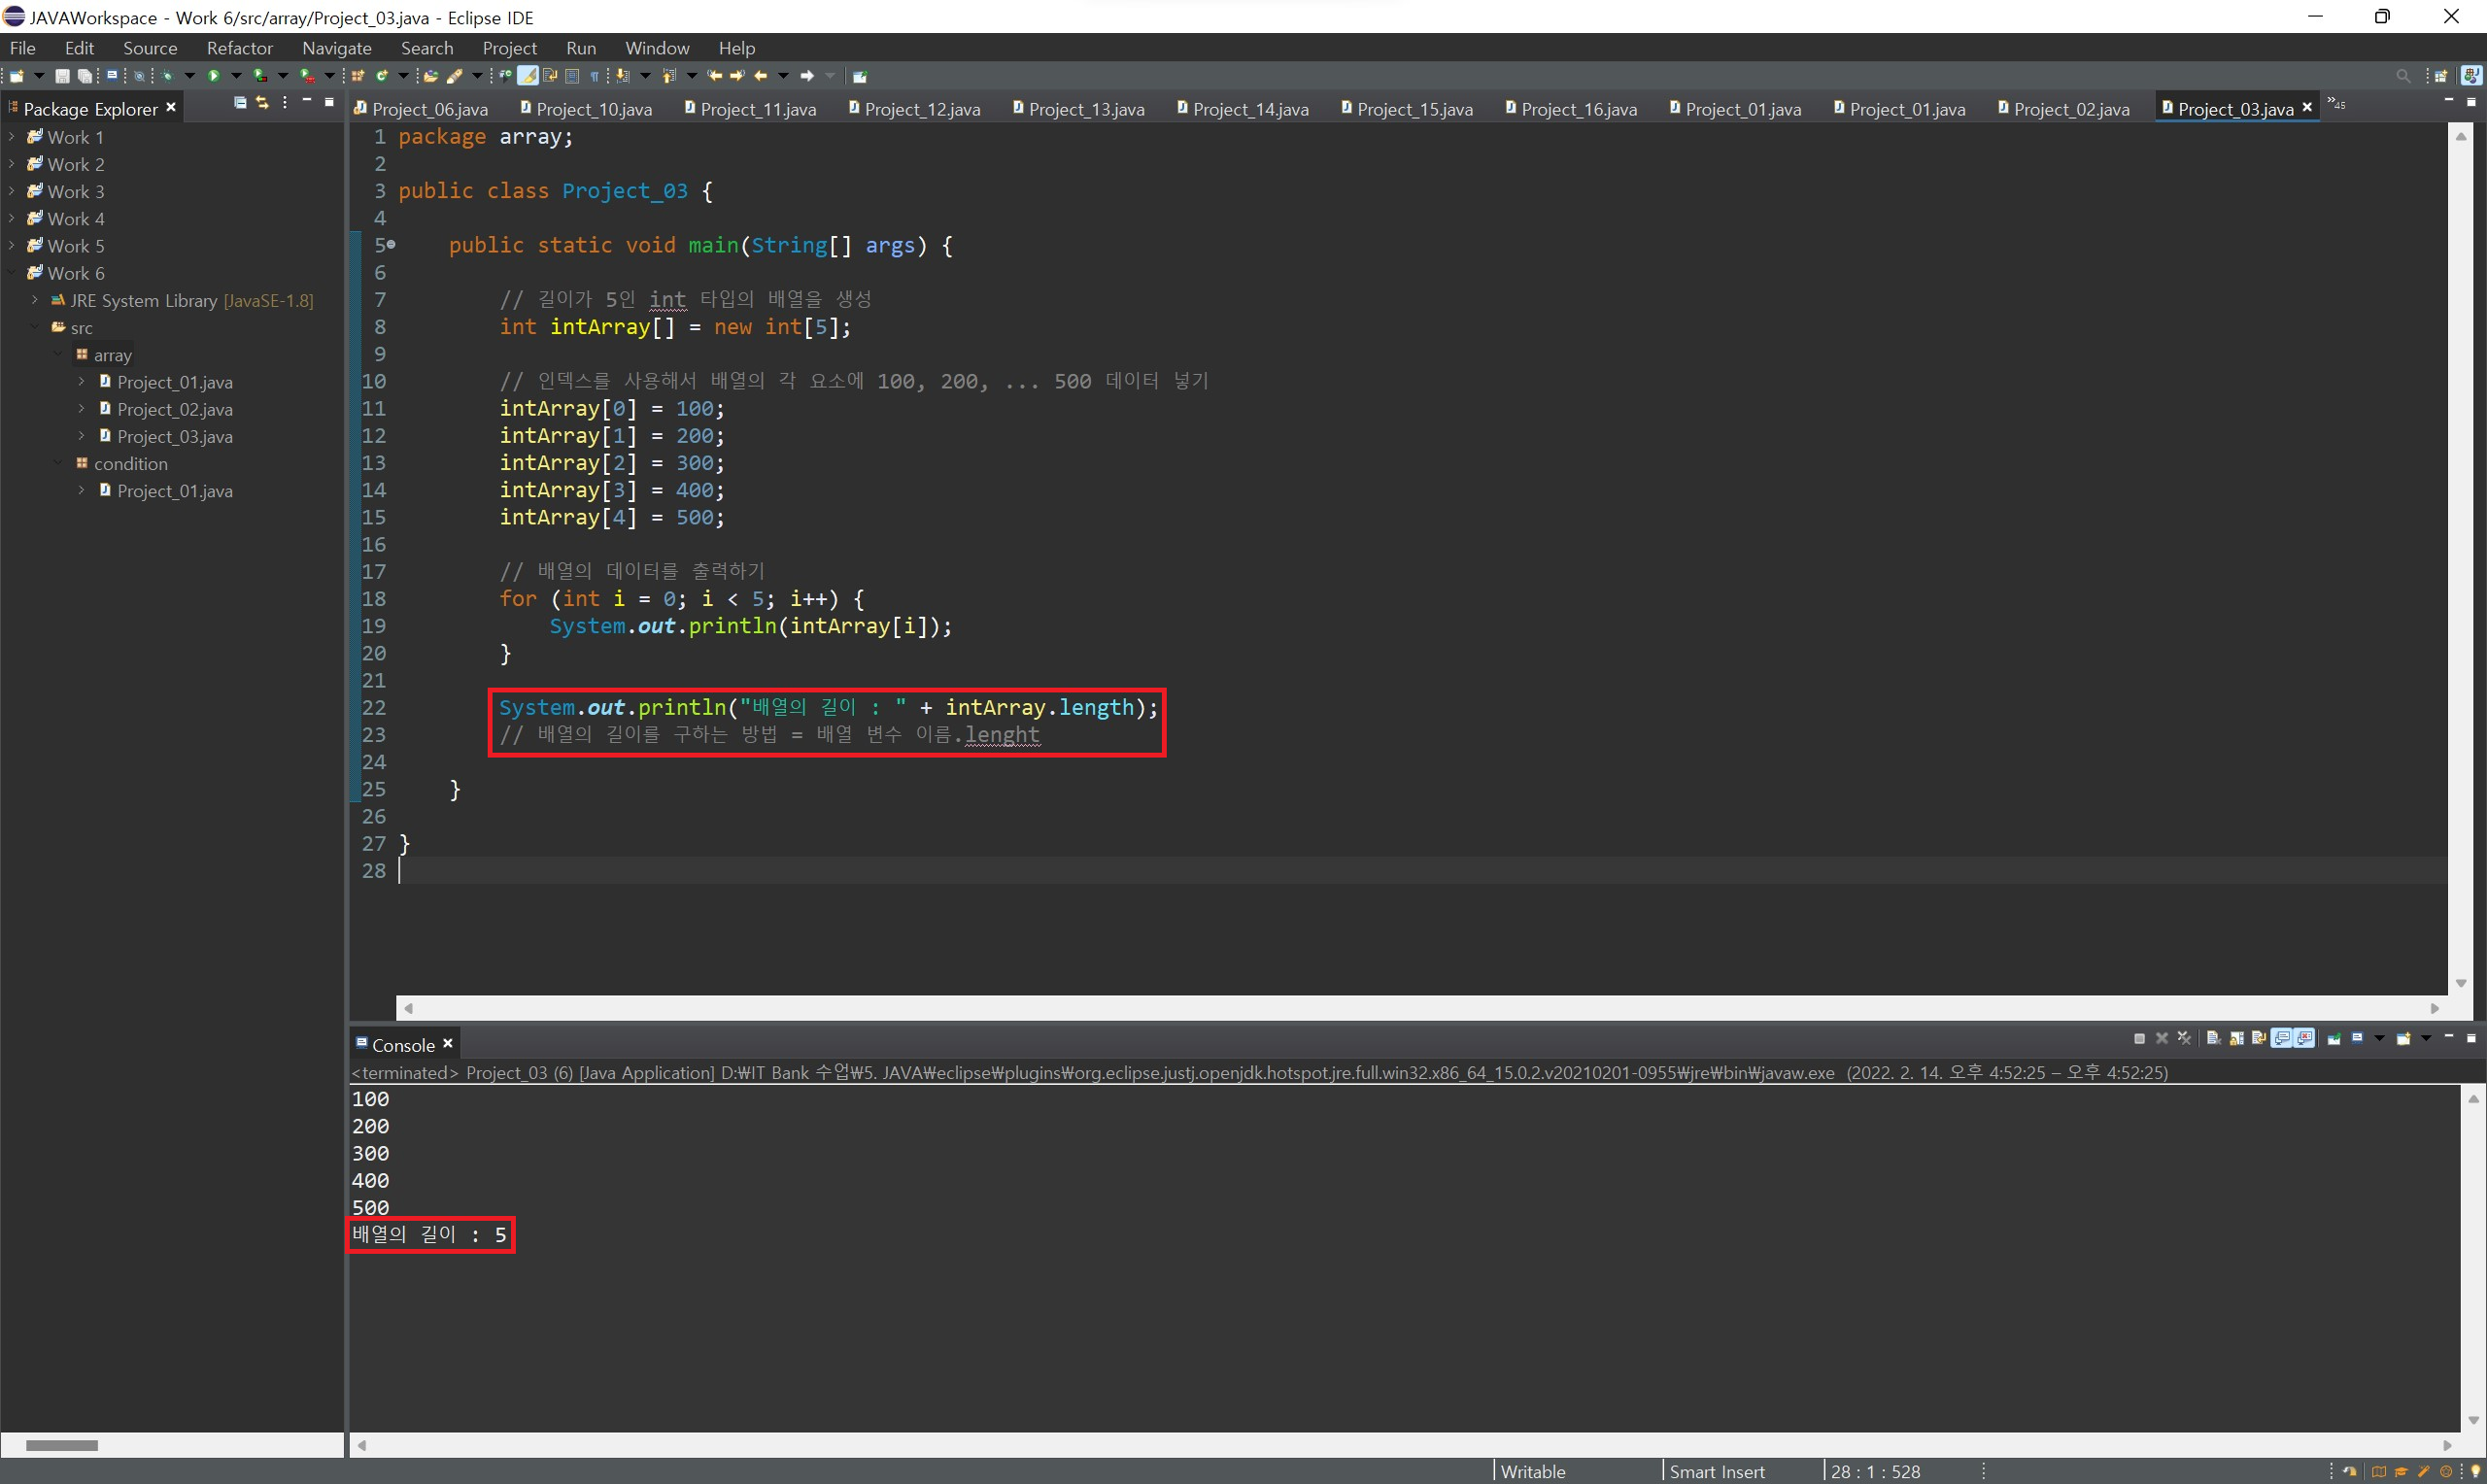Viewport: 2487px width, 1484px height.
Task: Open the Run button dropdown arrow
Action: [237, 76]
